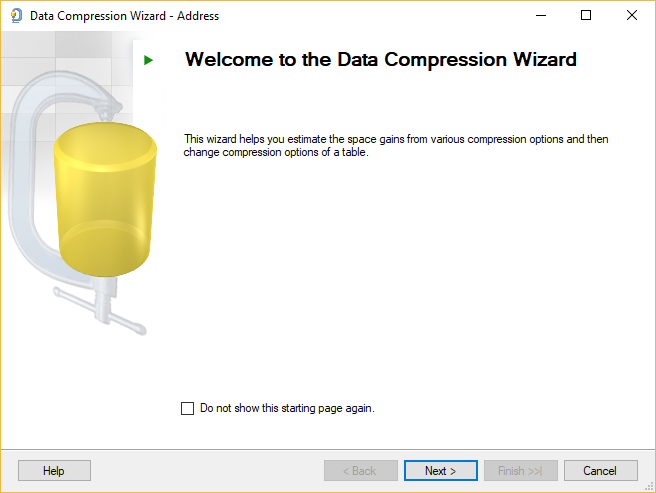Click the wizard app icon in title bar
The image size is (656, 493).
(x=15, y=16)
